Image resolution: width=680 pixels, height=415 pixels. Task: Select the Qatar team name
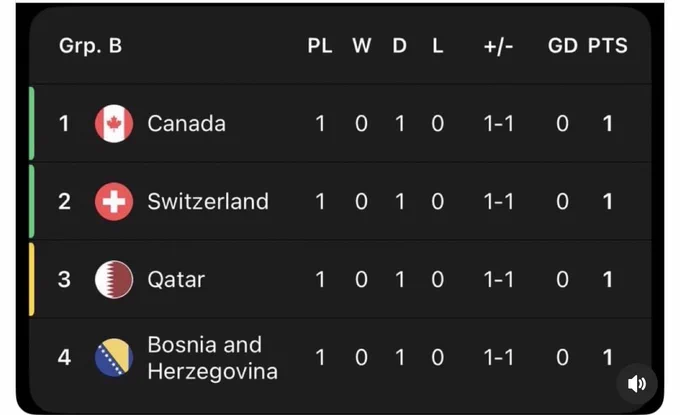tap(176, 280)
